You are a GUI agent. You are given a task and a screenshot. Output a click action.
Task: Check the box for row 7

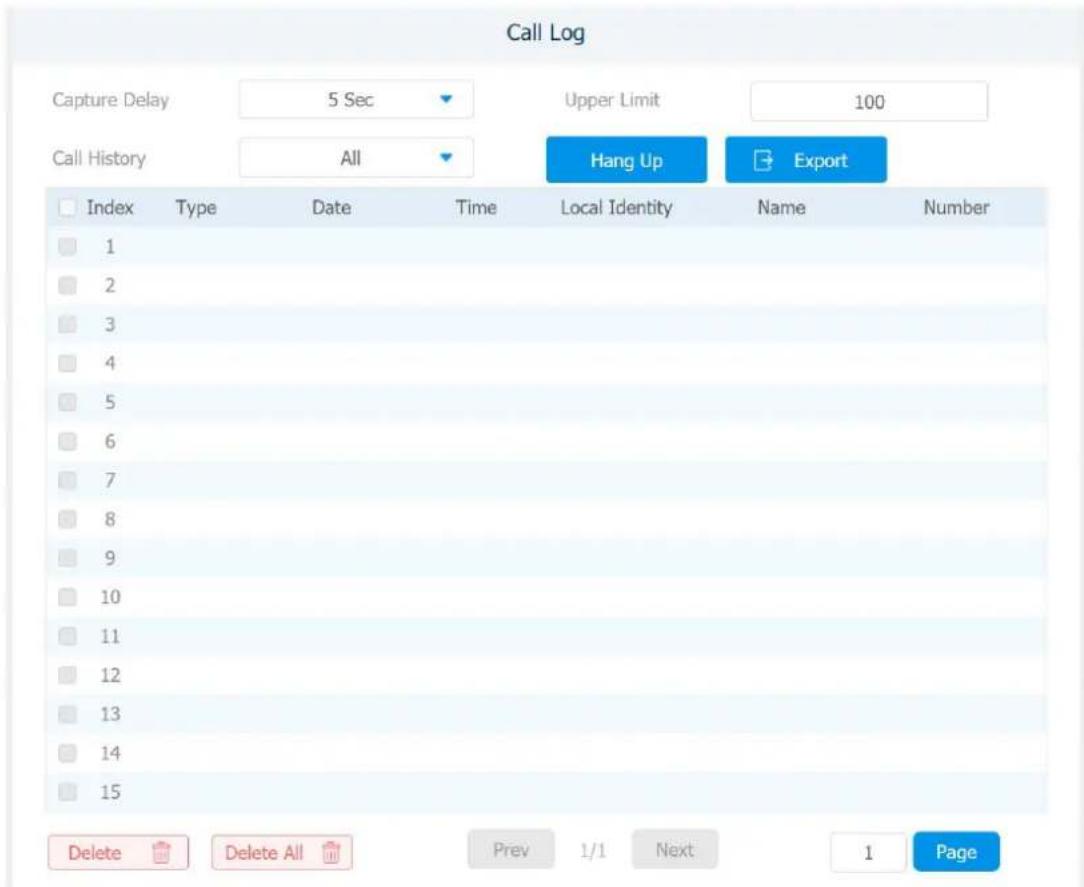pyautogui.click(x=67, y=480)
